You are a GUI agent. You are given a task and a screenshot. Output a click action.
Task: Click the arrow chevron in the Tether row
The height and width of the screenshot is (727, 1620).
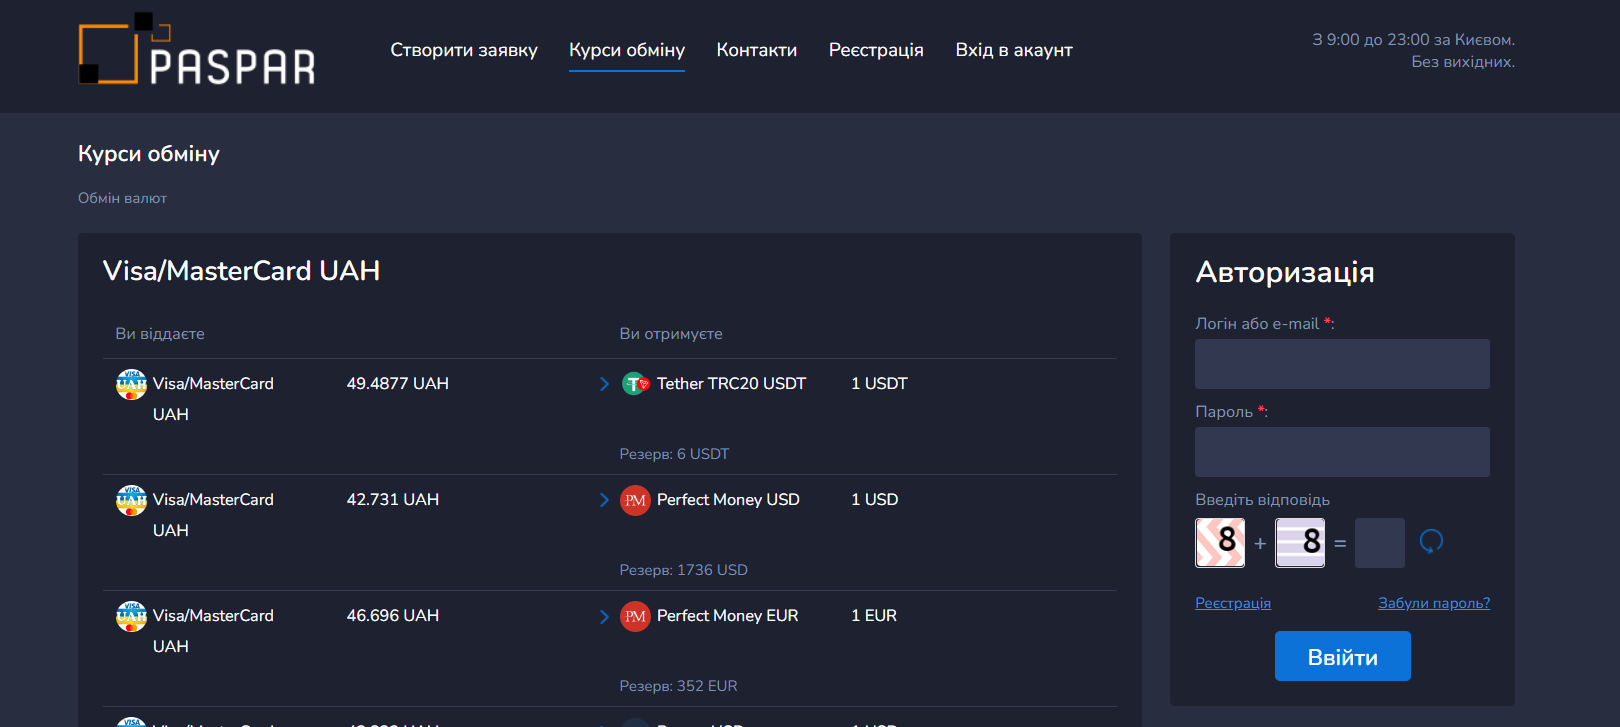[604, 384]
